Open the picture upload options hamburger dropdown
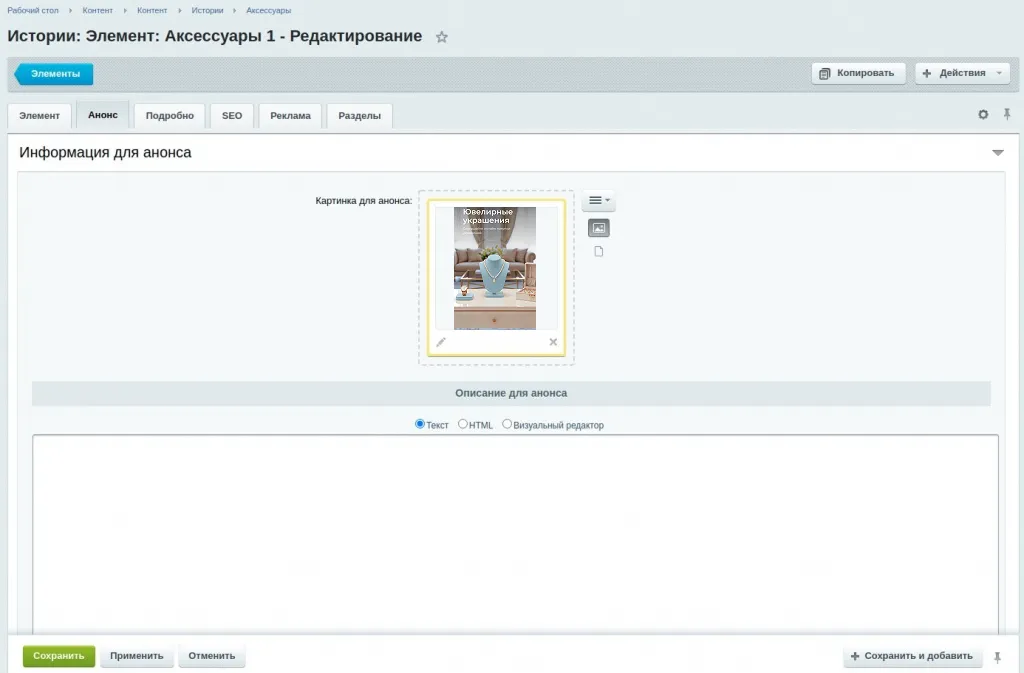The height and width of the screenshot is (673, 1024). (598, 201)
